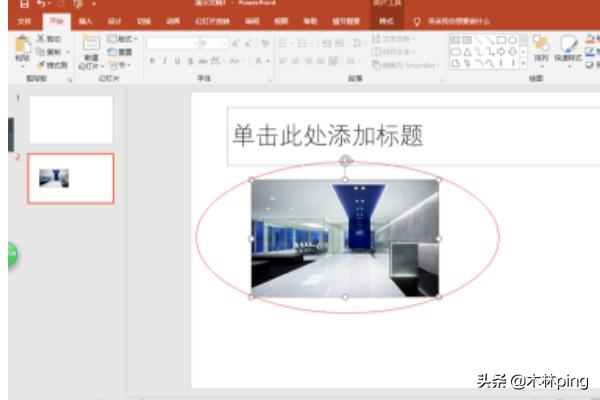Click the Clear All Formatting icon
Image resolution: width=600 pixels, height=400 pixels.
pos(265,43)
